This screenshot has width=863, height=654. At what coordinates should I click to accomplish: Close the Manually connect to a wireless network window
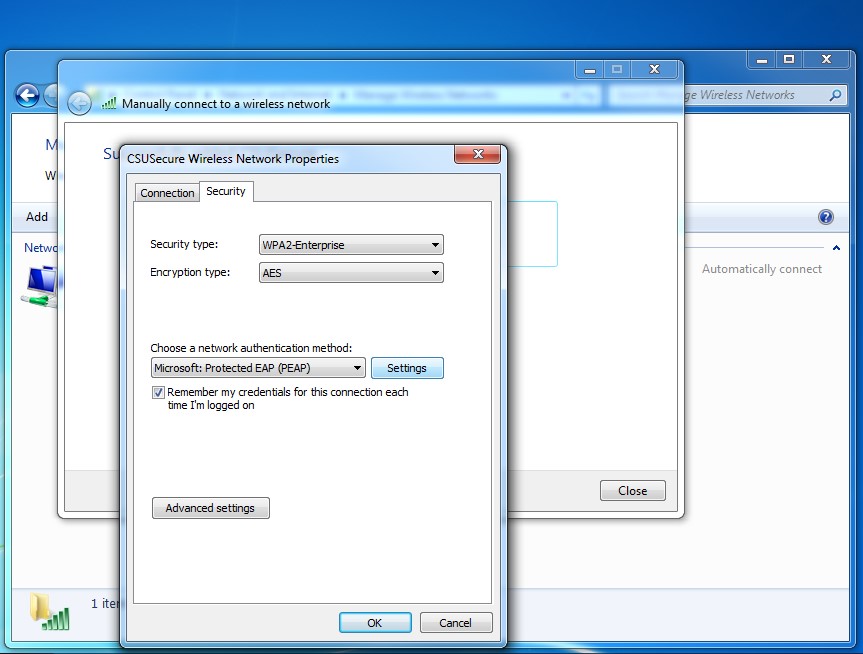(655, 69)
